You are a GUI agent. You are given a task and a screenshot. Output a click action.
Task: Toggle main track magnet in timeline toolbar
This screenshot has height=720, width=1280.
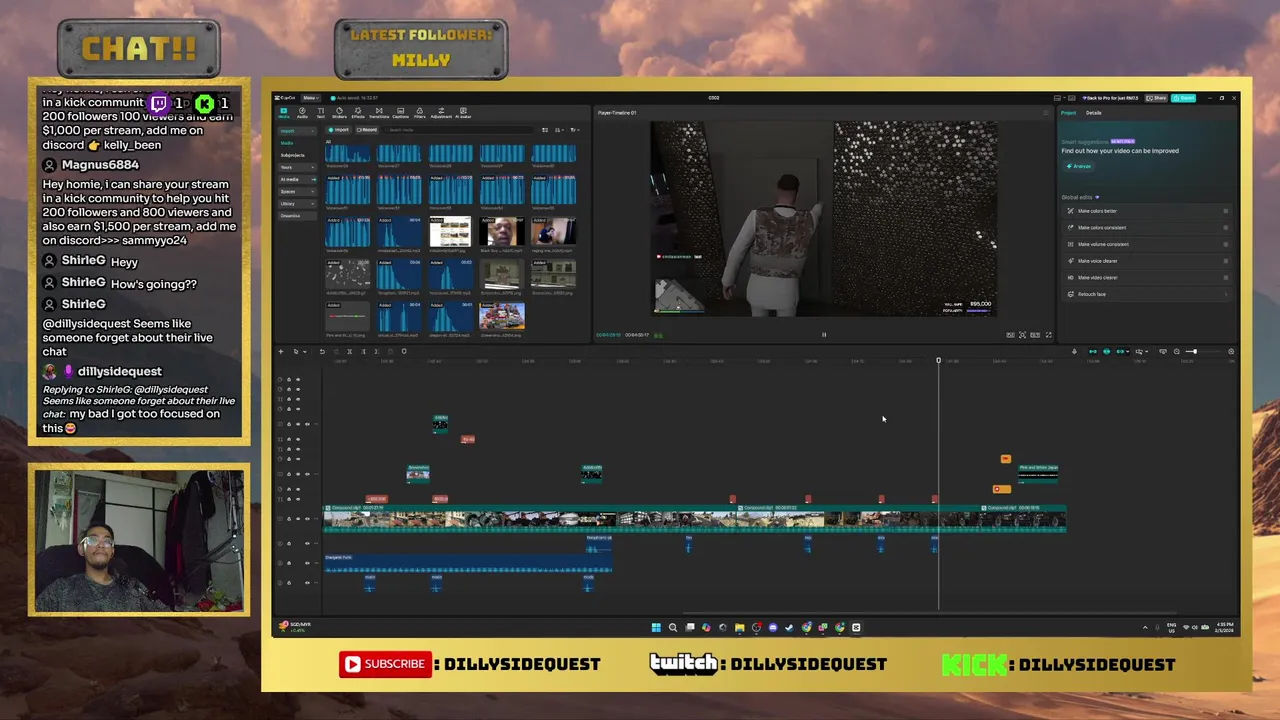[x=1093, y=351]
